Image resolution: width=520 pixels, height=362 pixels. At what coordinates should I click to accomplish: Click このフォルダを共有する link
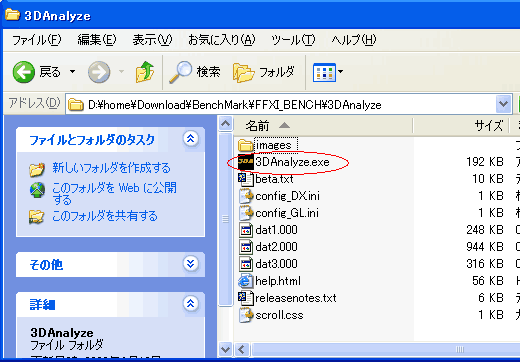(105, 216)
